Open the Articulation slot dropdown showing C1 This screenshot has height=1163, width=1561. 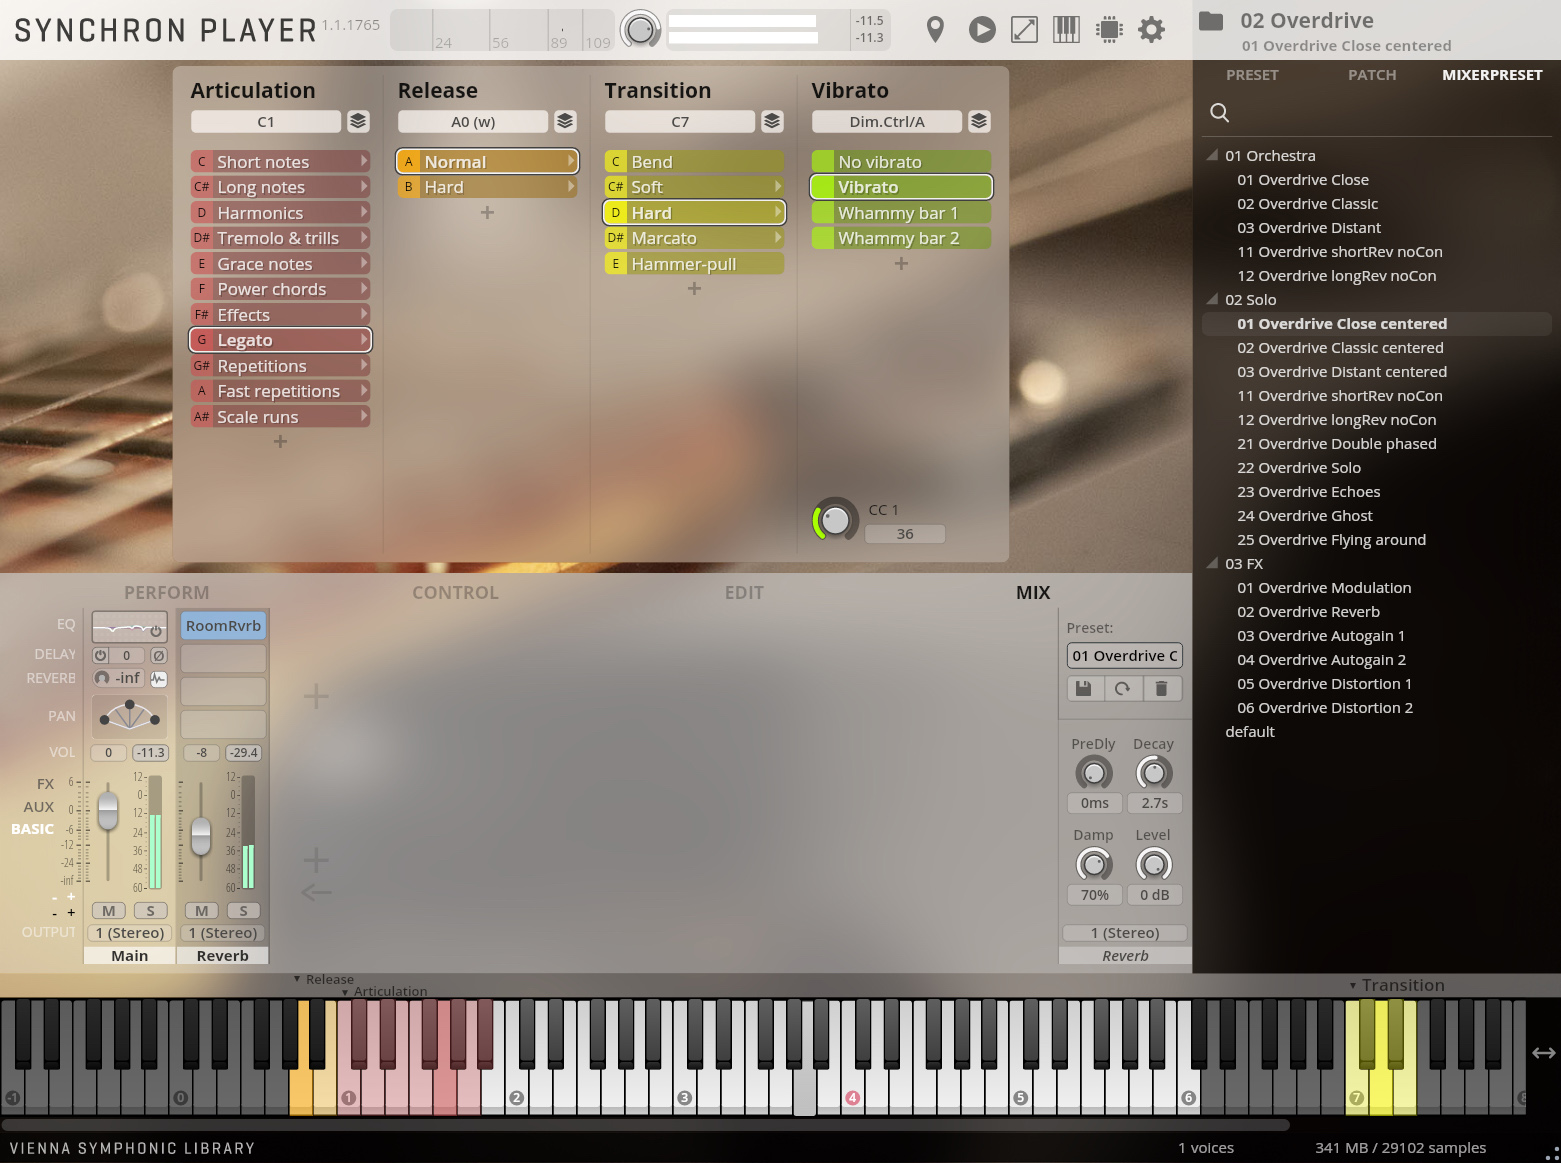(x=266, y=121)
